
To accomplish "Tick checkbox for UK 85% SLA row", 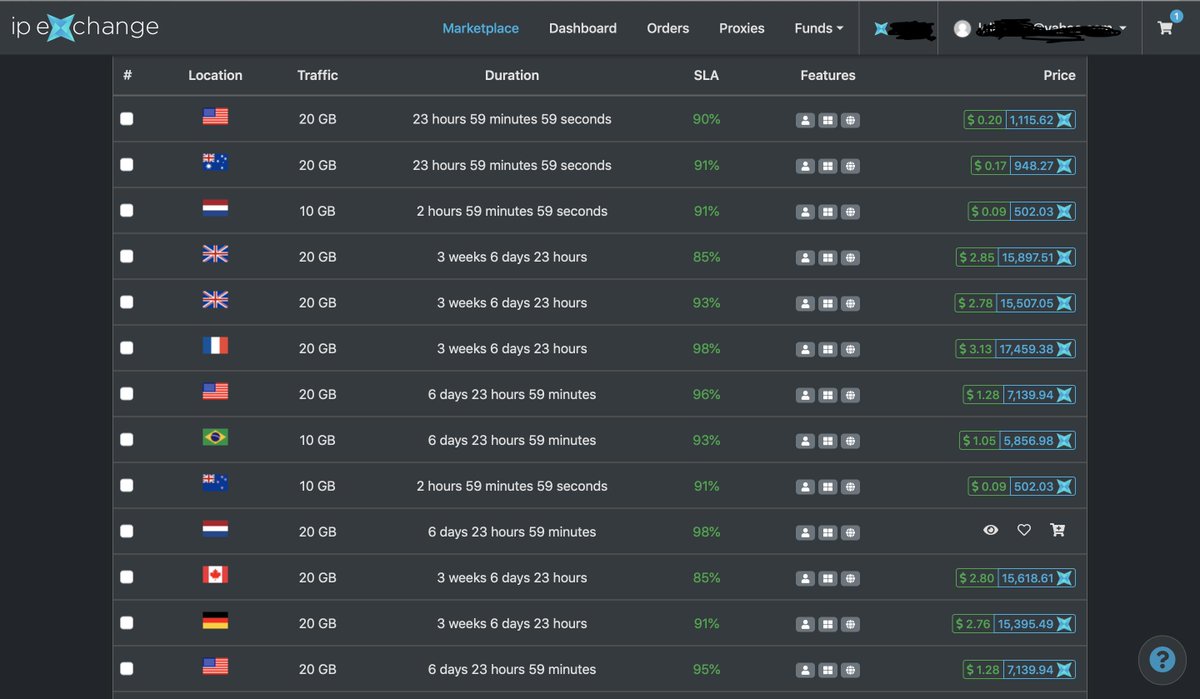I will click(x=126, y=257).
